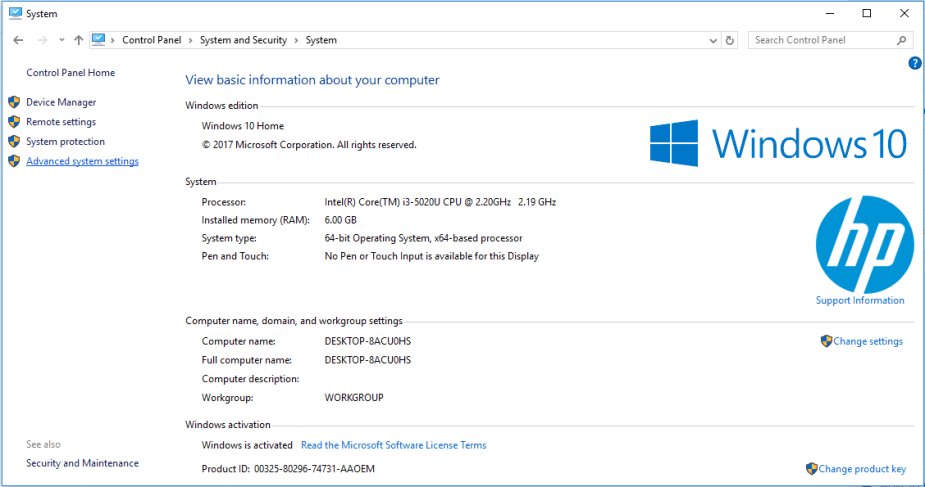
Task: Go to Control Panel Home
Action: coord(70,73)
